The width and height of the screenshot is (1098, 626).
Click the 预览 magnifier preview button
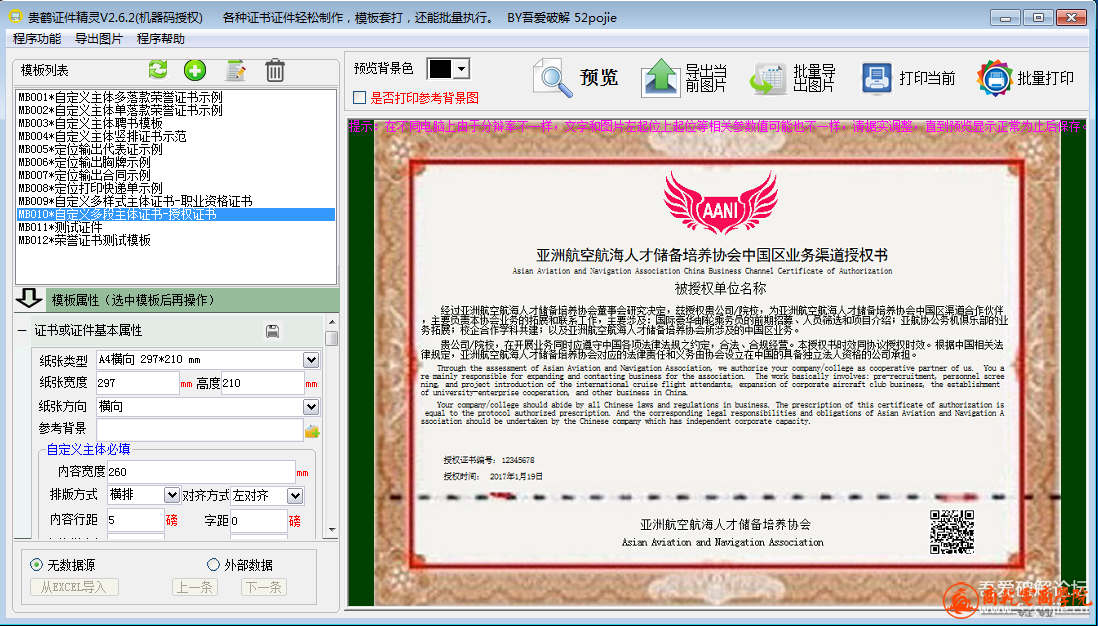[x=577, y=78]
